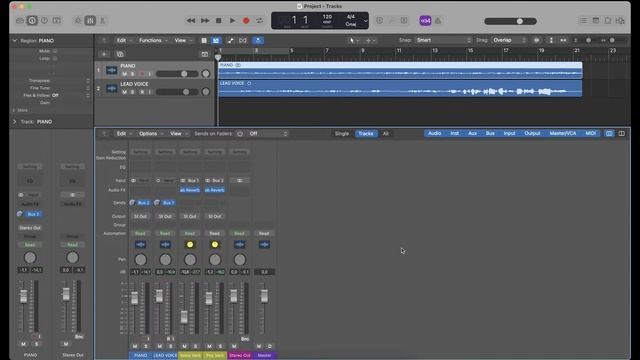Click the LEAD VOICE track header icon
Viewport: 640px width, 360px height.
pyautogui.click(x=111, y=89)
